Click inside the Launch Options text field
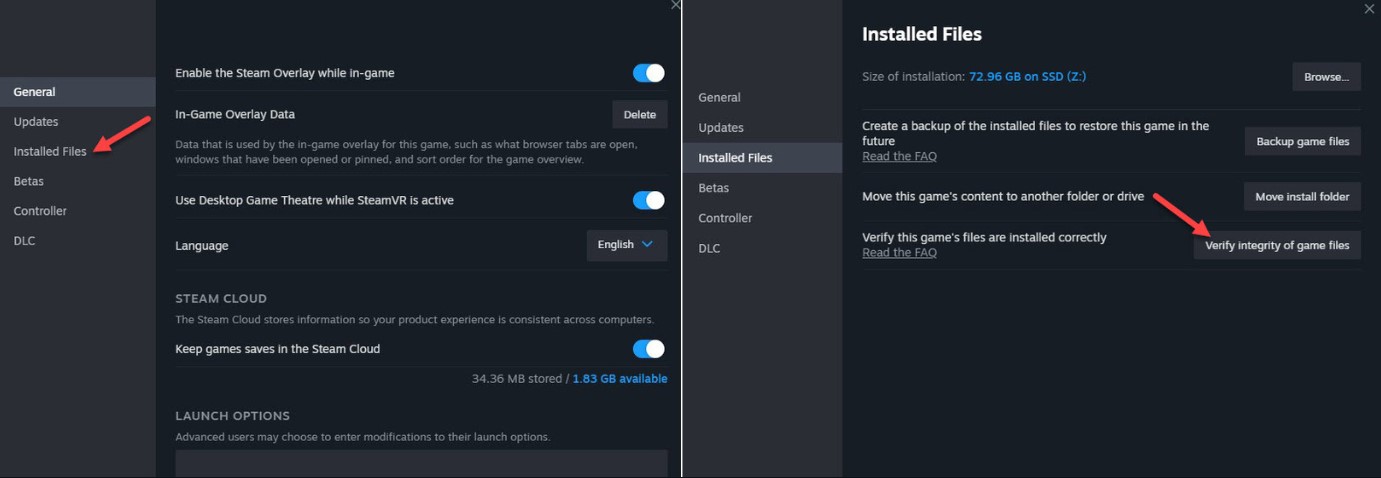The height and width of the screenshot is (478, 1381). click(x=421, y=462)
